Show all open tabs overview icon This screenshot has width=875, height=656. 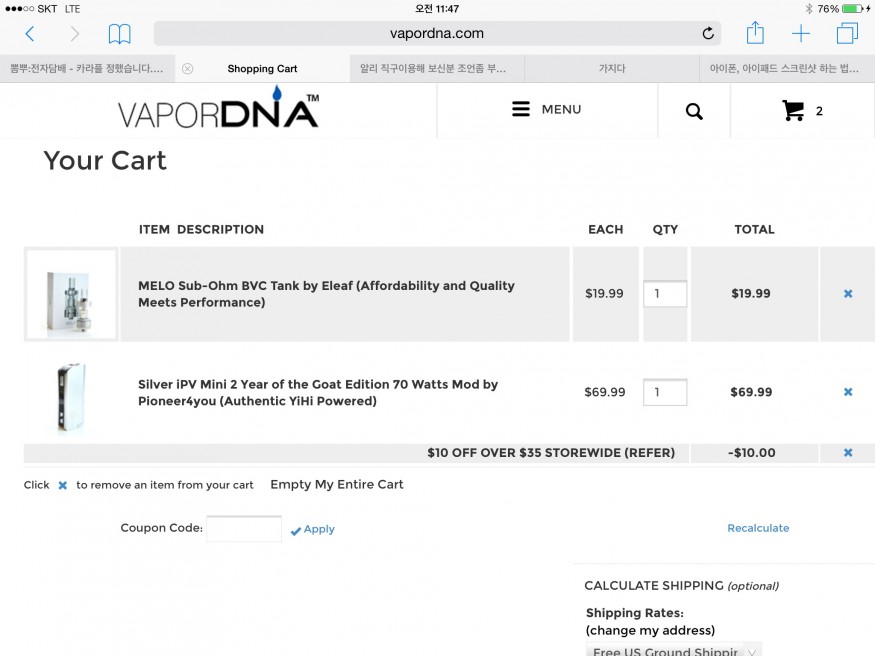[847, 33]
